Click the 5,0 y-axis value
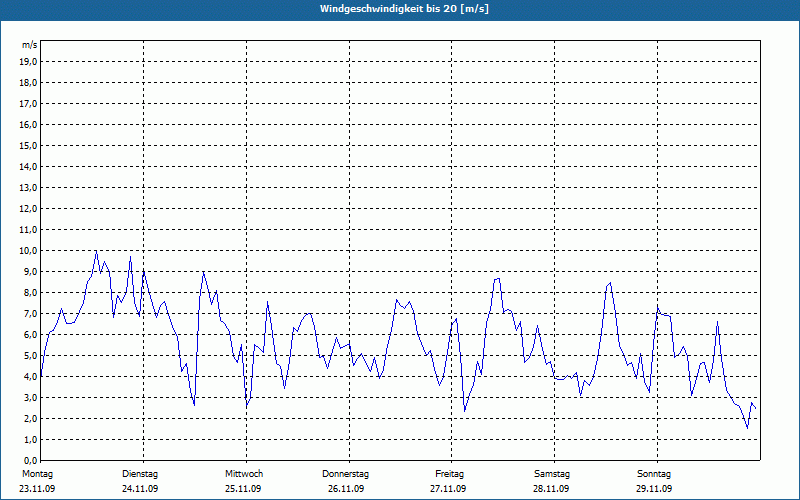800x500 pixels. [30, 356]
